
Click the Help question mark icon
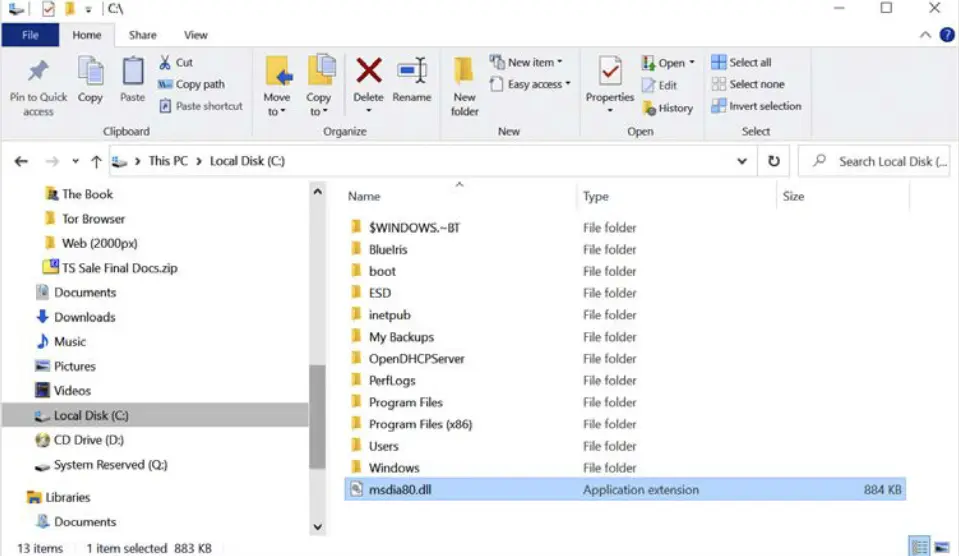946,35
